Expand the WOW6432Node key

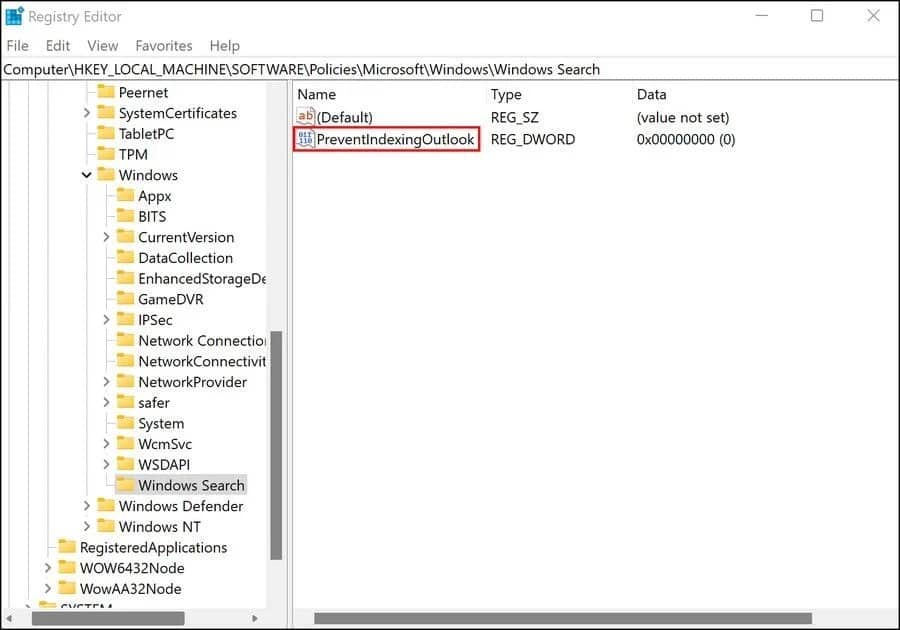click(x=48, y=568)
